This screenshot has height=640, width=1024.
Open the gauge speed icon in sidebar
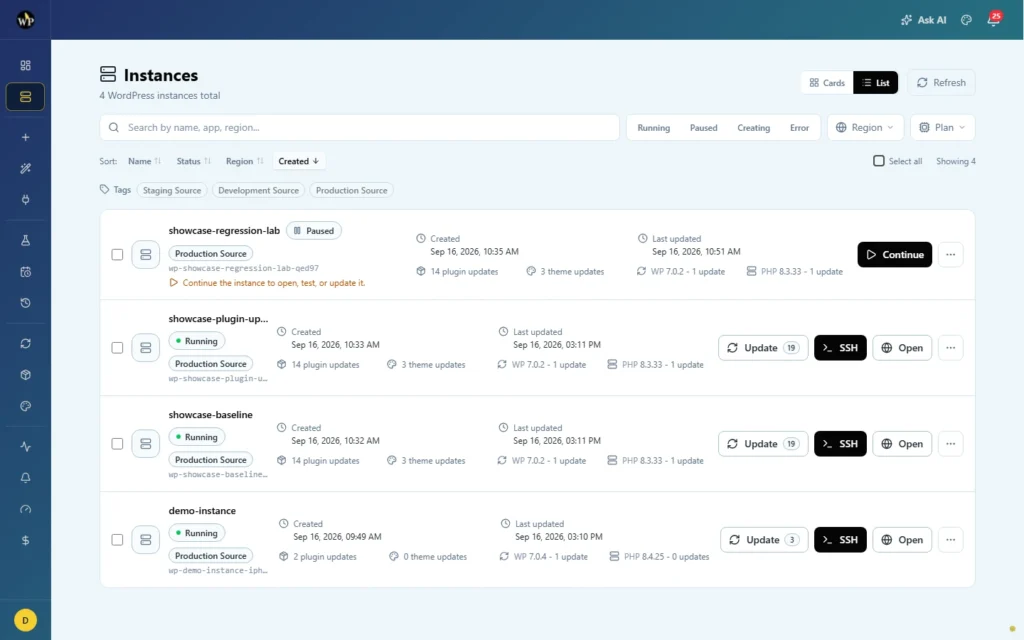coord(25,509)
